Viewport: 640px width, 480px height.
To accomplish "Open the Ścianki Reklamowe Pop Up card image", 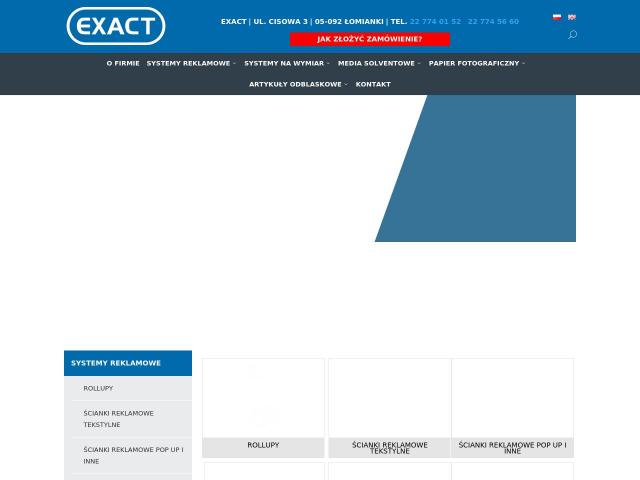I will point(513,398).
